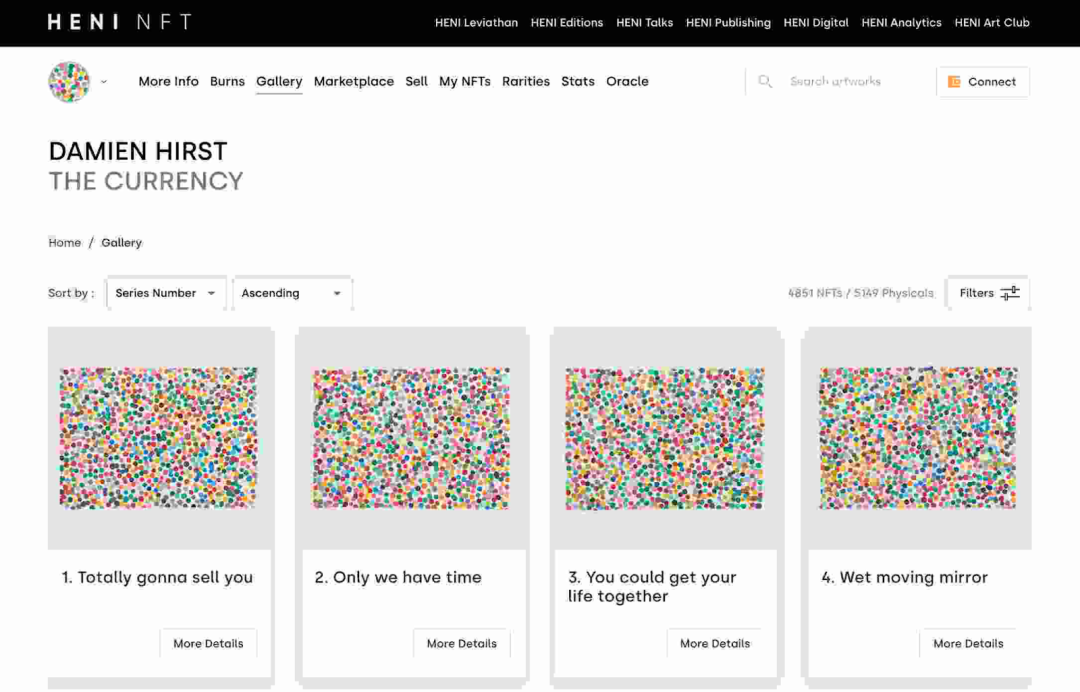Click the spotted collection avatar icon

(69, 81)
